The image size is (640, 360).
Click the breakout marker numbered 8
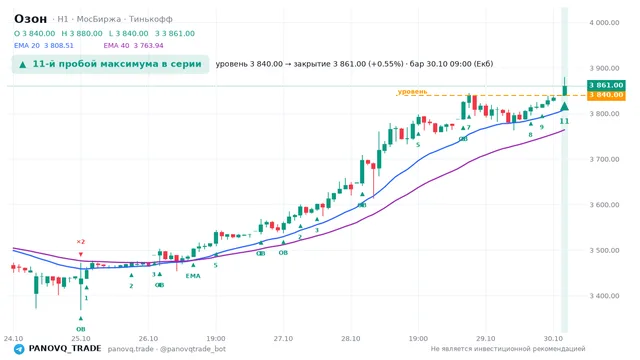click(x=531, y=130)
